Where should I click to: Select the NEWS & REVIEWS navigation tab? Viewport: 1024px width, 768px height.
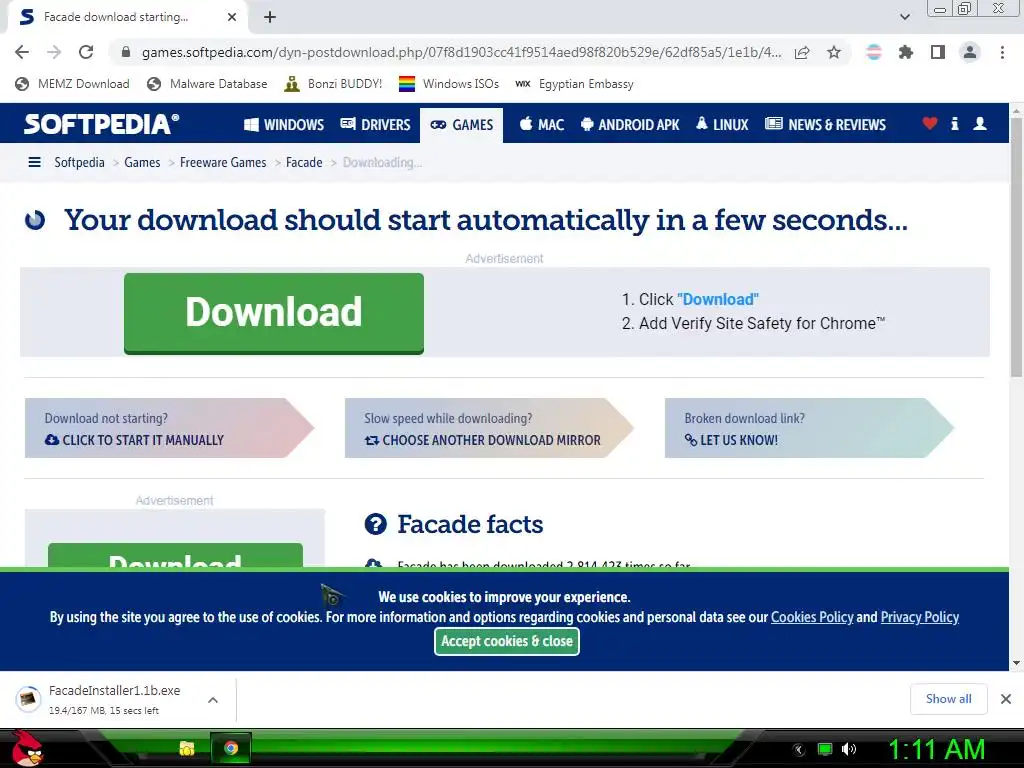coord(825,124)
